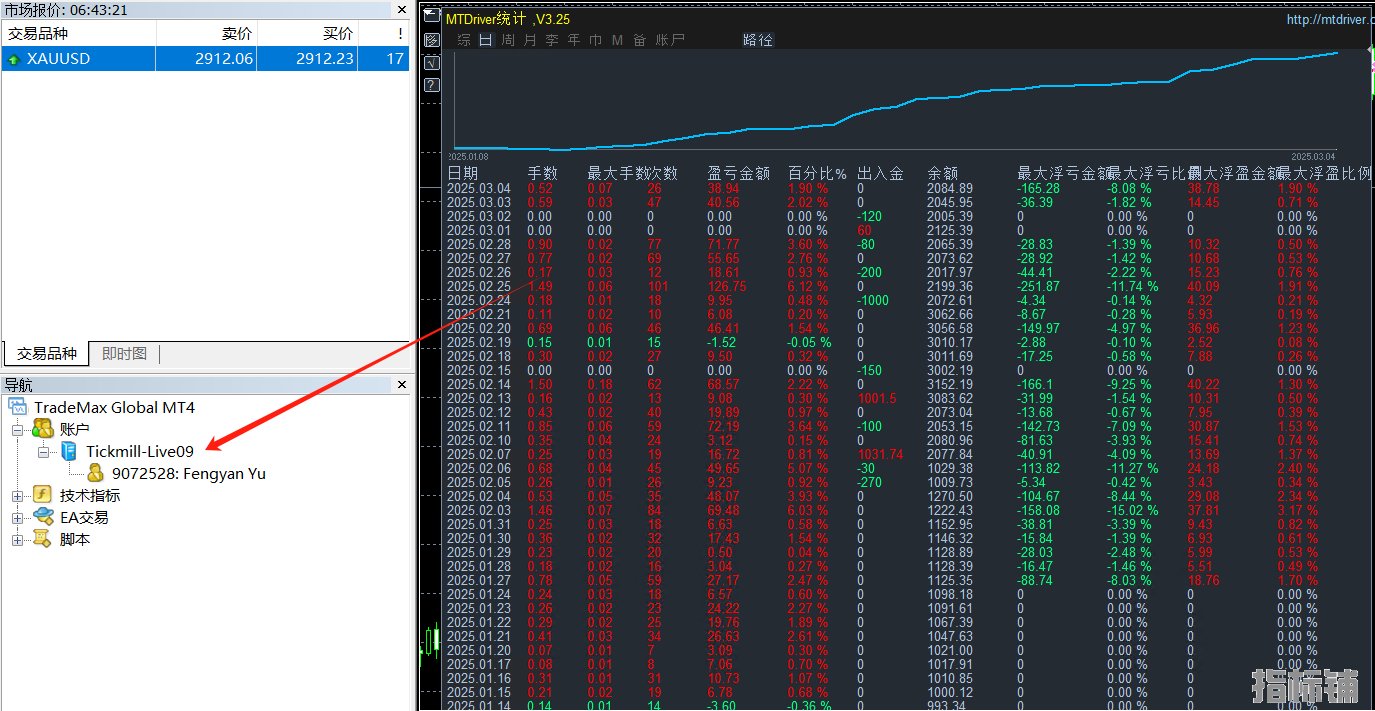Select the 备 statistics tab
Image resolution: width=1375 pixels, height=711 pixels.
click(x=640, y=40)
